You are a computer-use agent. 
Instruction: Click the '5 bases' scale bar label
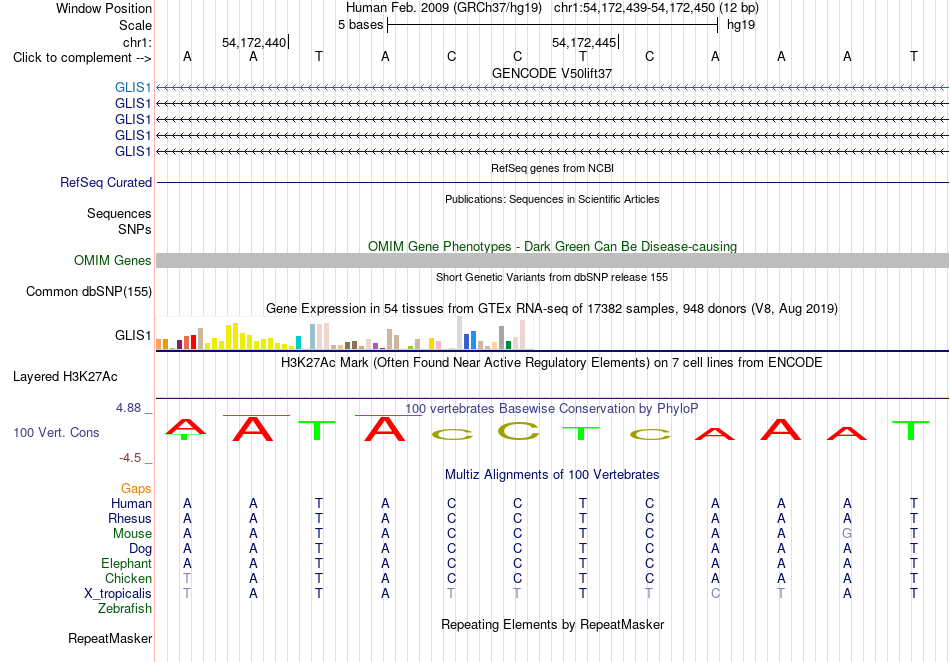pos(360,25)
